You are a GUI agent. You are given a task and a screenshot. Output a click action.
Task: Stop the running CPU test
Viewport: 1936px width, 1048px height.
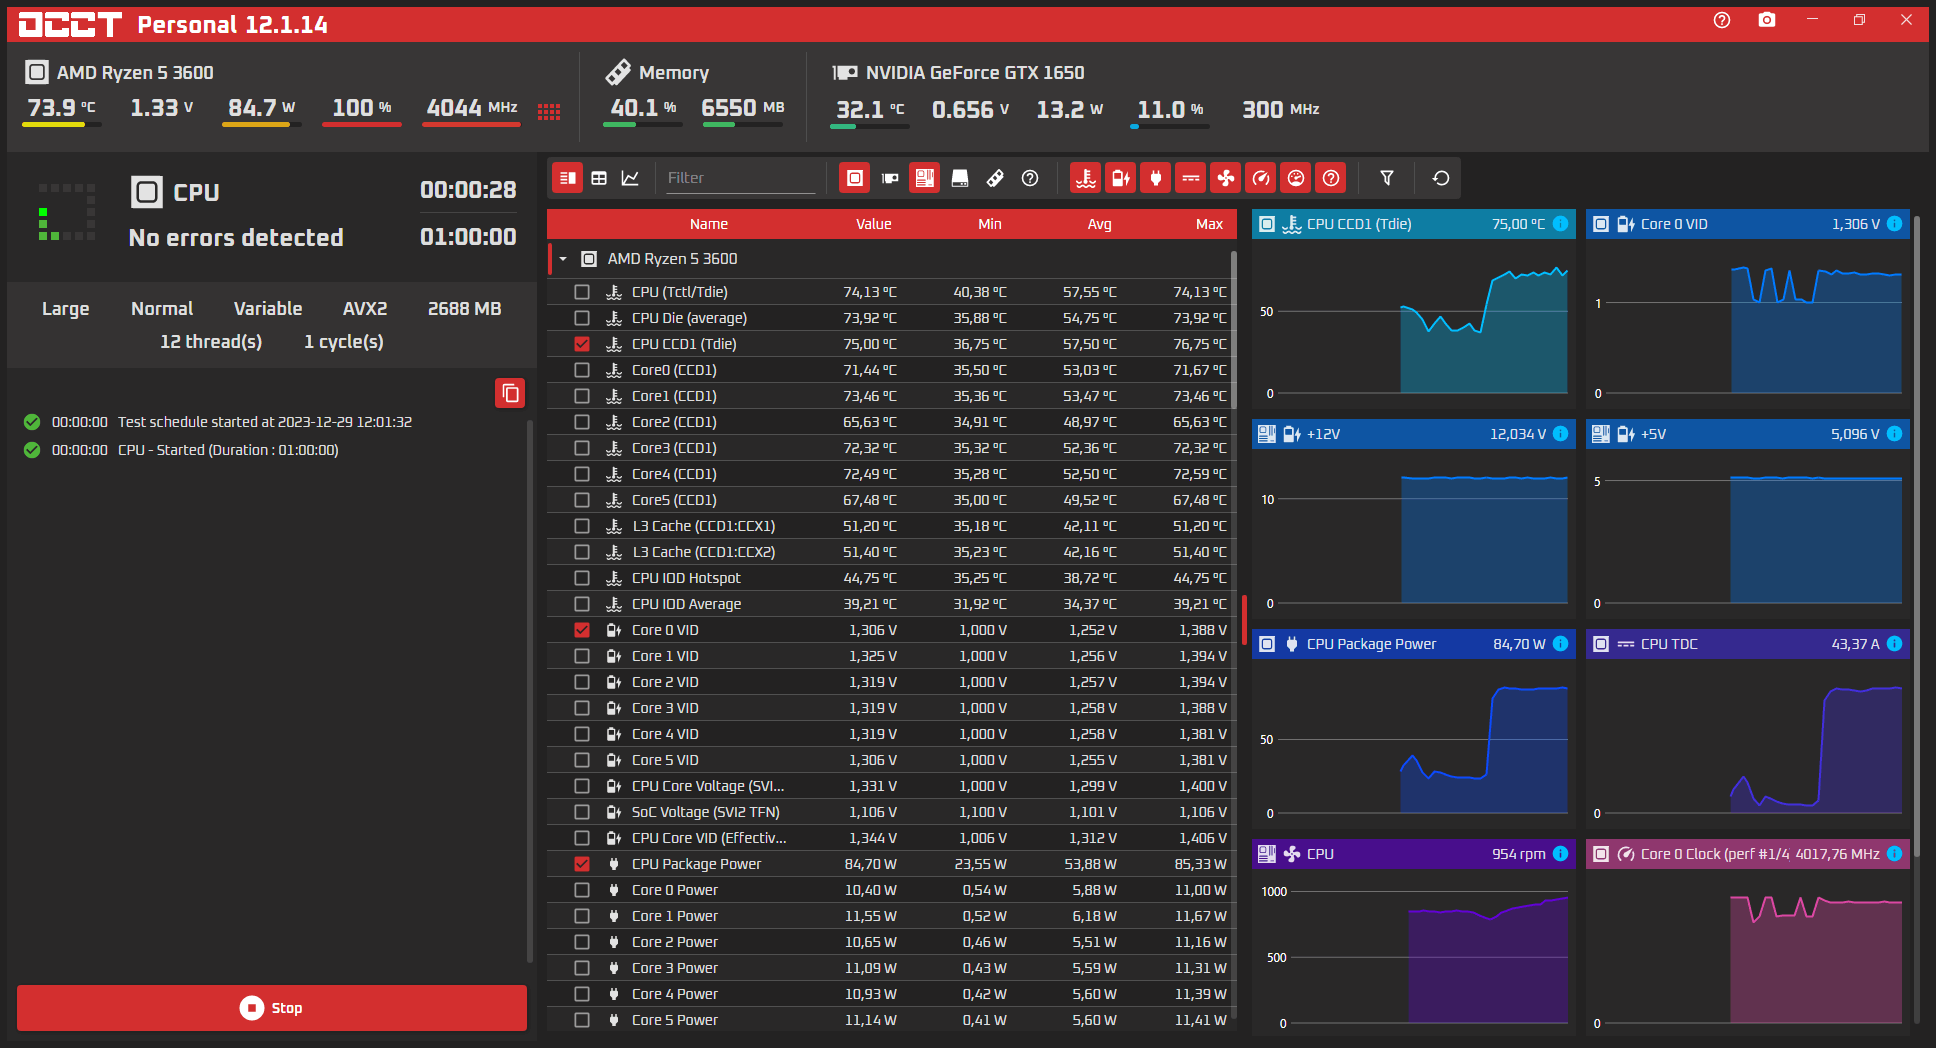pos(272,1008)
